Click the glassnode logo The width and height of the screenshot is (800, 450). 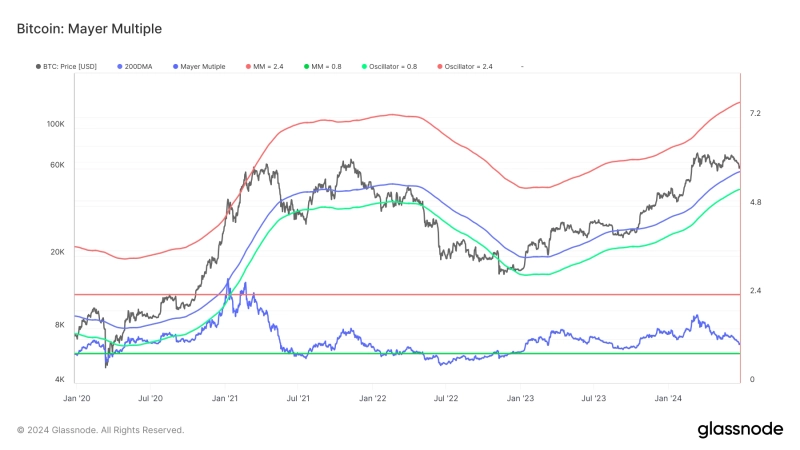pos(739,429)
